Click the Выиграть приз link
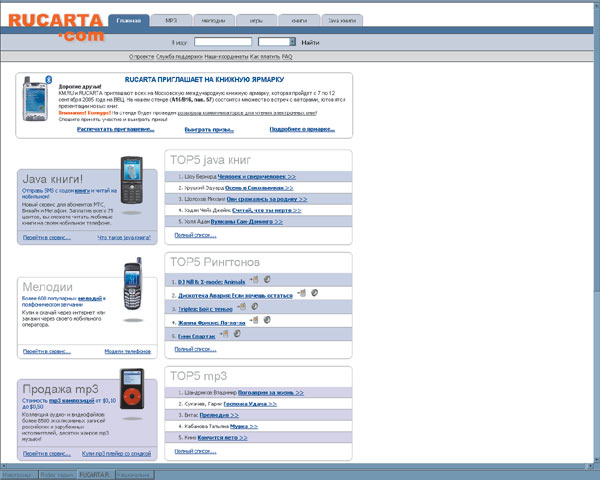 [x=209, y=130]
